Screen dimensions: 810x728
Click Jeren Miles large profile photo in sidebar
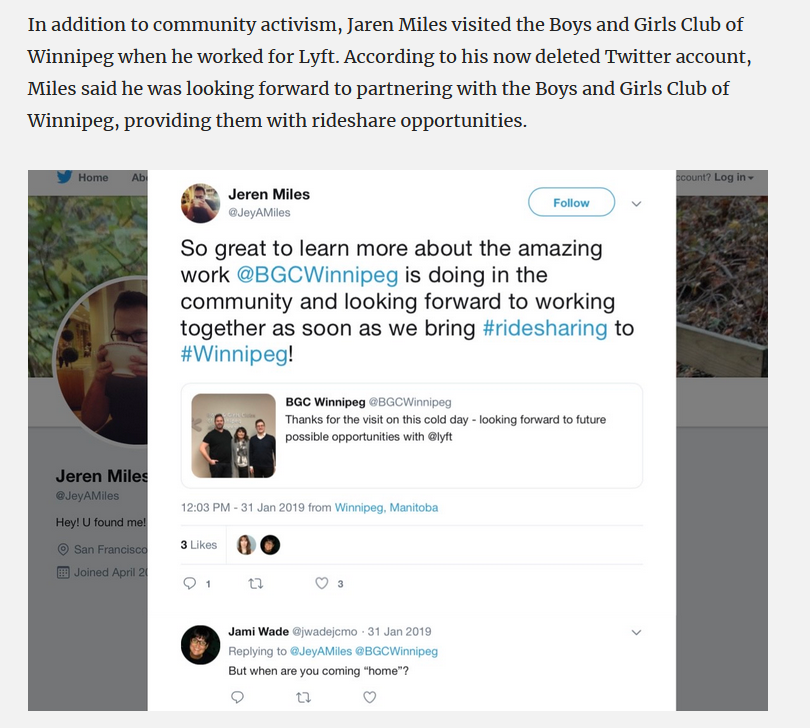coord(101,360)
